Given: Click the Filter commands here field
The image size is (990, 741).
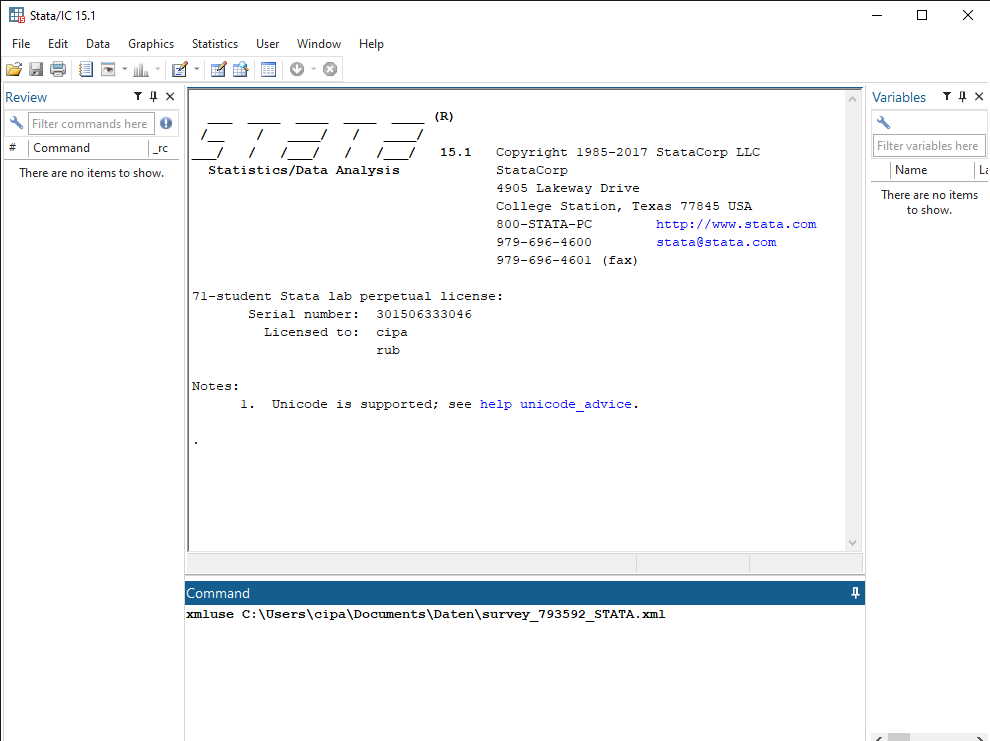Looking at the screenshot, I should click(90, 124).
